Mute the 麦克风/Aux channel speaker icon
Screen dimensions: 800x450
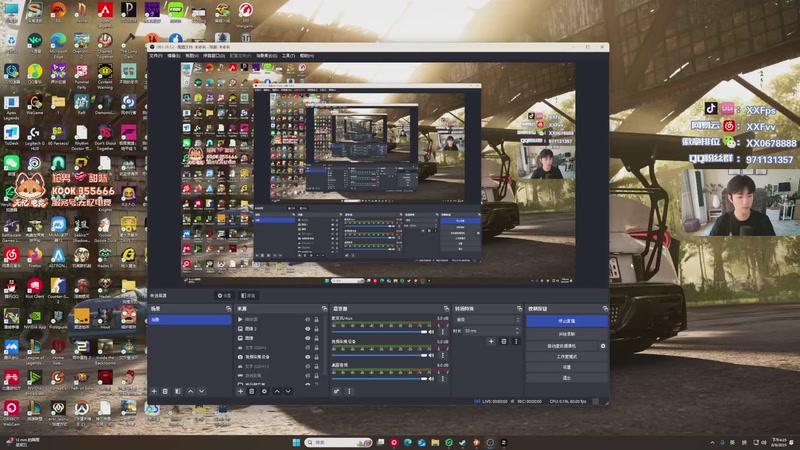pos(432,332)
